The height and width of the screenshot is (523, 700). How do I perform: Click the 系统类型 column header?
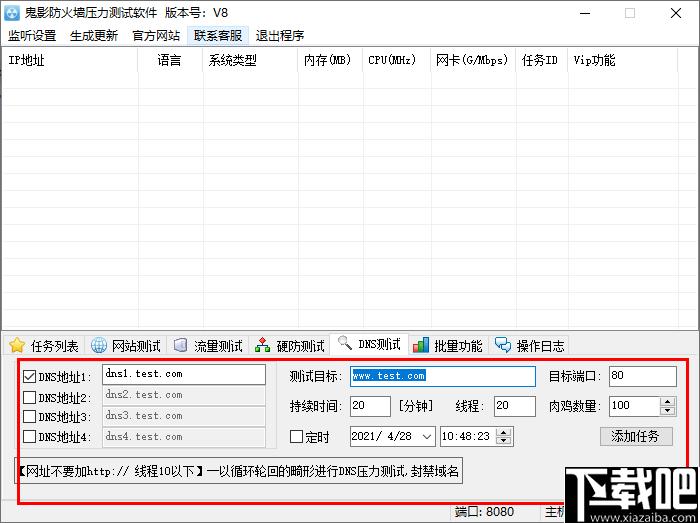[250, 60]
